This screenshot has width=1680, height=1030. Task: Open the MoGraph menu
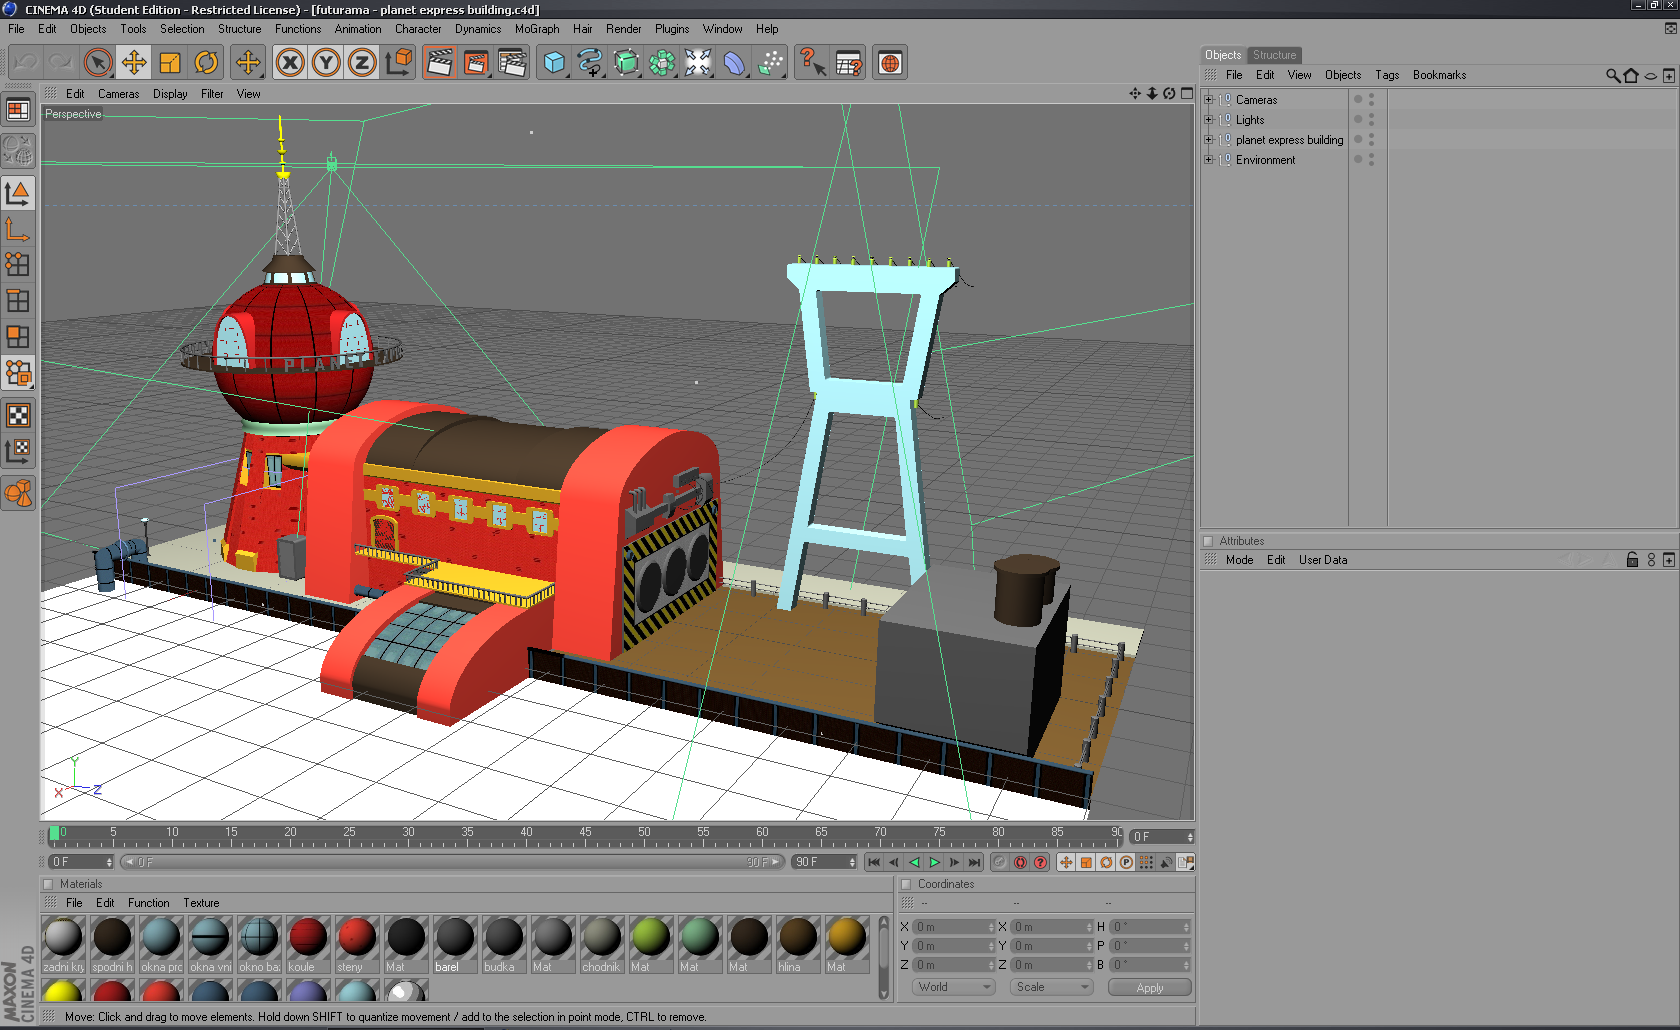click(537, 29)
